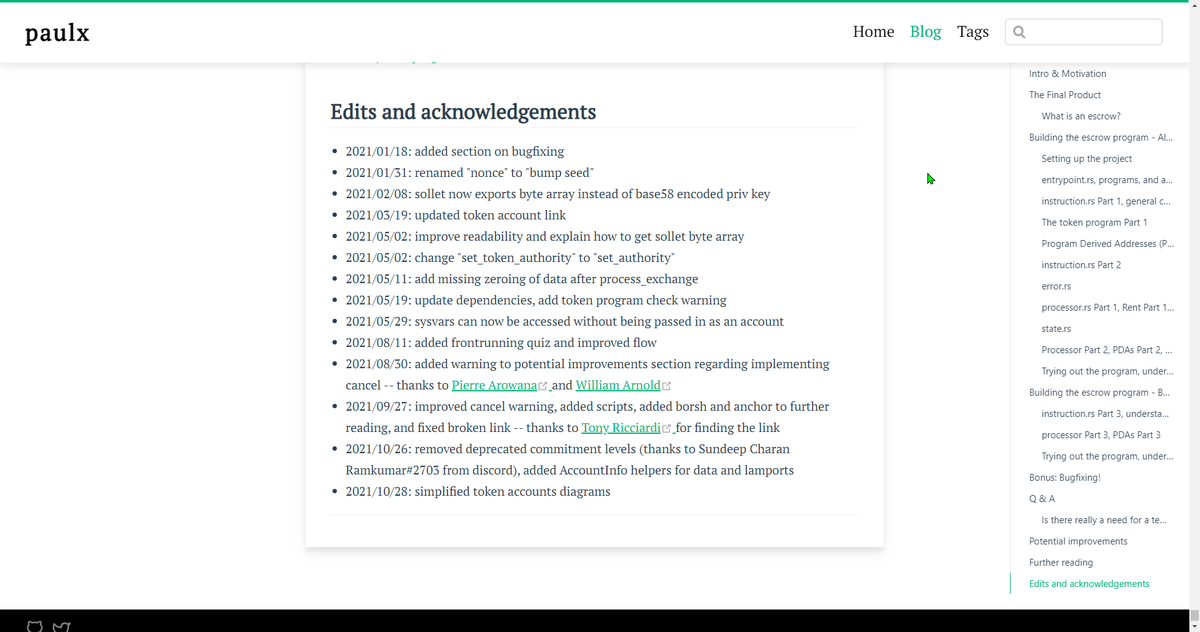The width and height of the screenshot is (1200, 632).
Task: Open the Tags navigation item
Action: 972,32
